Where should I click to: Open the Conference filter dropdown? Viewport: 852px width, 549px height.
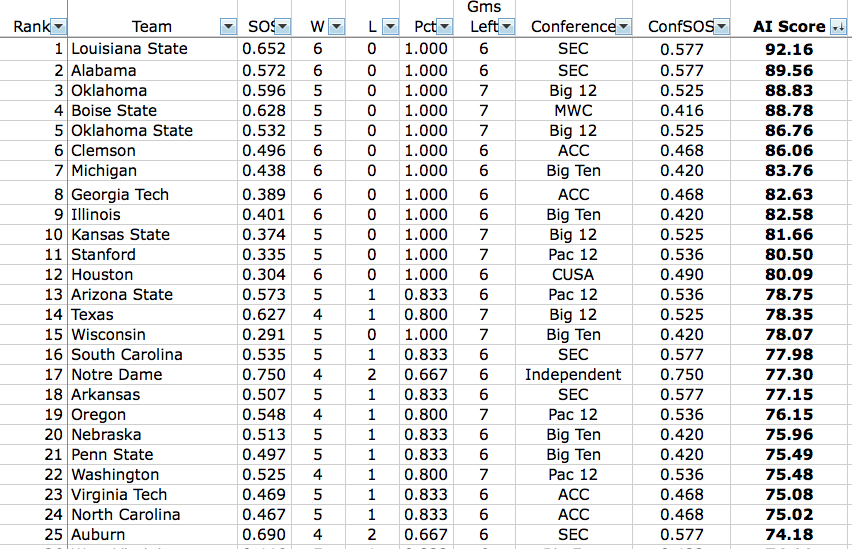pos(623,26)
